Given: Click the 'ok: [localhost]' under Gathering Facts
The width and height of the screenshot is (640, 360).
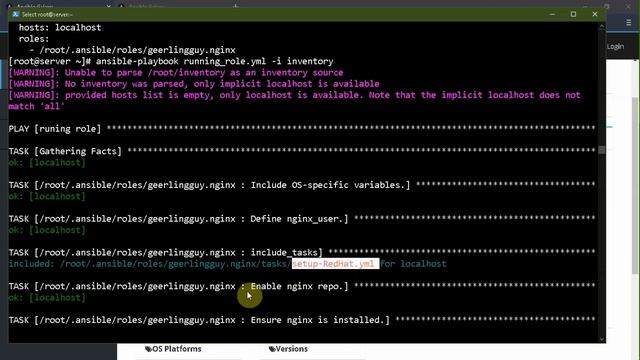Looking at the screenshot, I should [47, 162].
